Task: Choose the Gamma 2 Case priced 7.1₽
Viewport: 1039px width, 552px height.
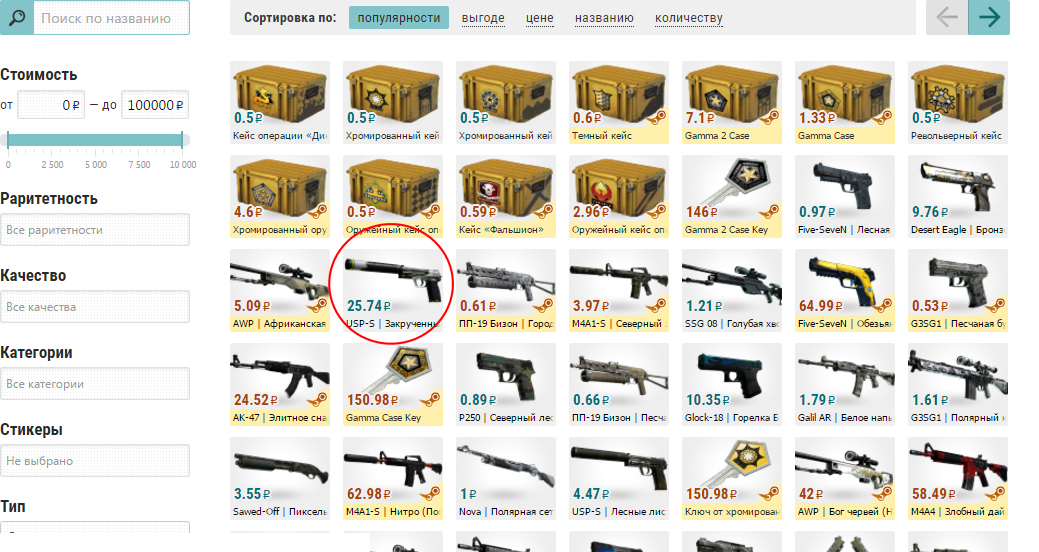Action: pyautogui.click(x=732, y=102)
